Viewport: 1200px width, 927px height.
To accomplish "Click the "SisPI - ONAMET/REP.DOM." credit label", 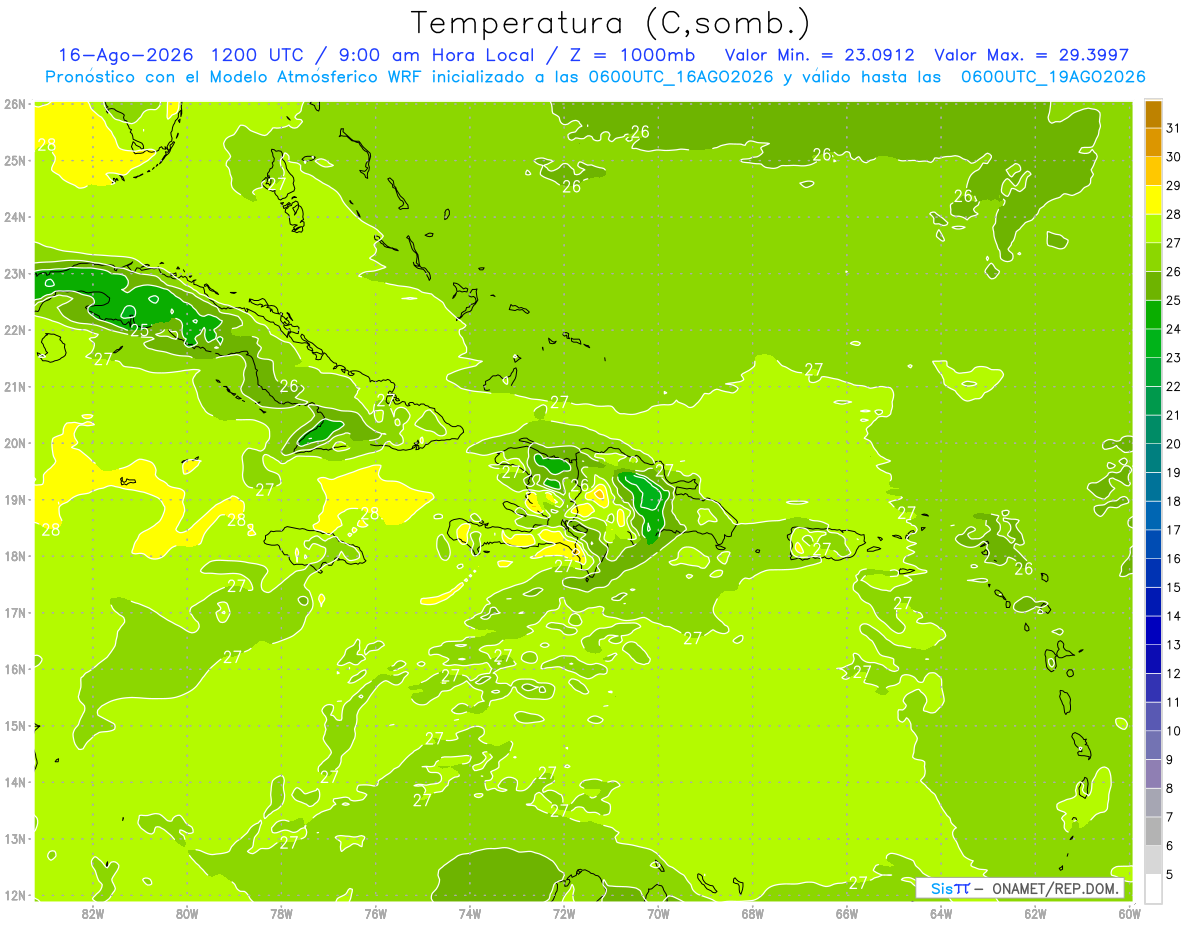I will [x=1020, y=888].
